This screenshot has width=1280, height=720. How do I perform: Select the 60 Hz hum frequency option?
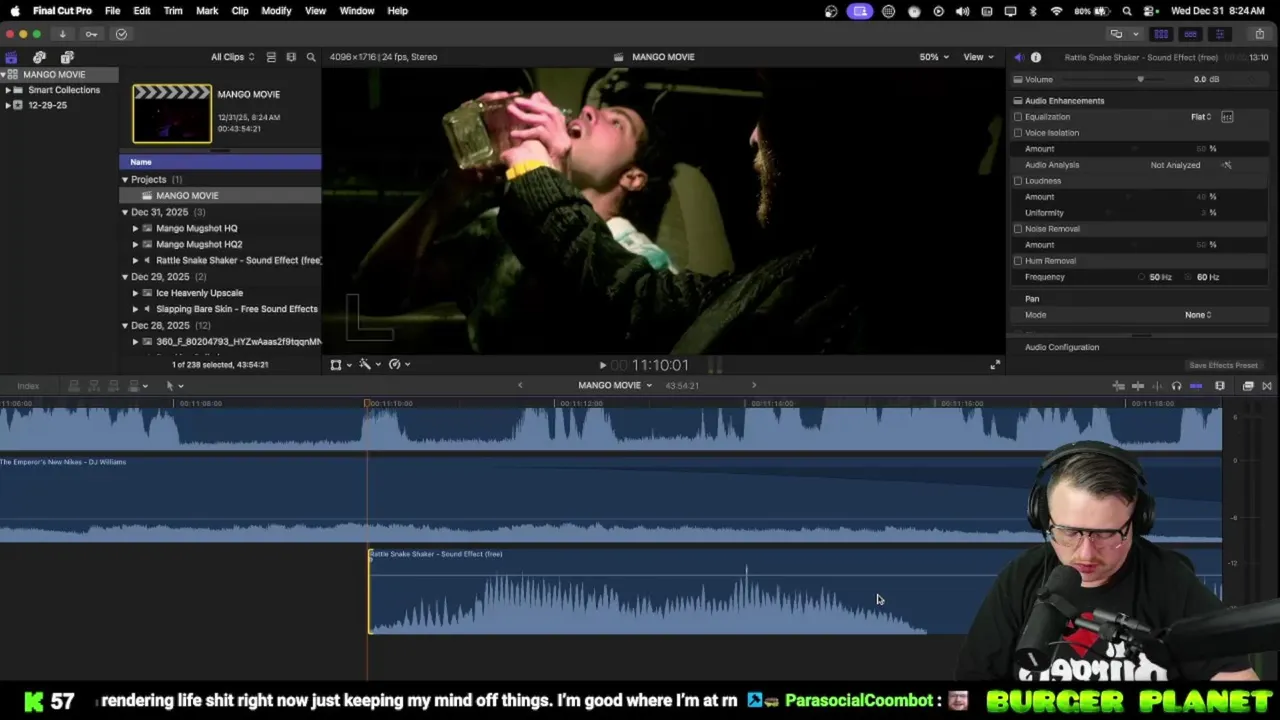point(1190,277)
